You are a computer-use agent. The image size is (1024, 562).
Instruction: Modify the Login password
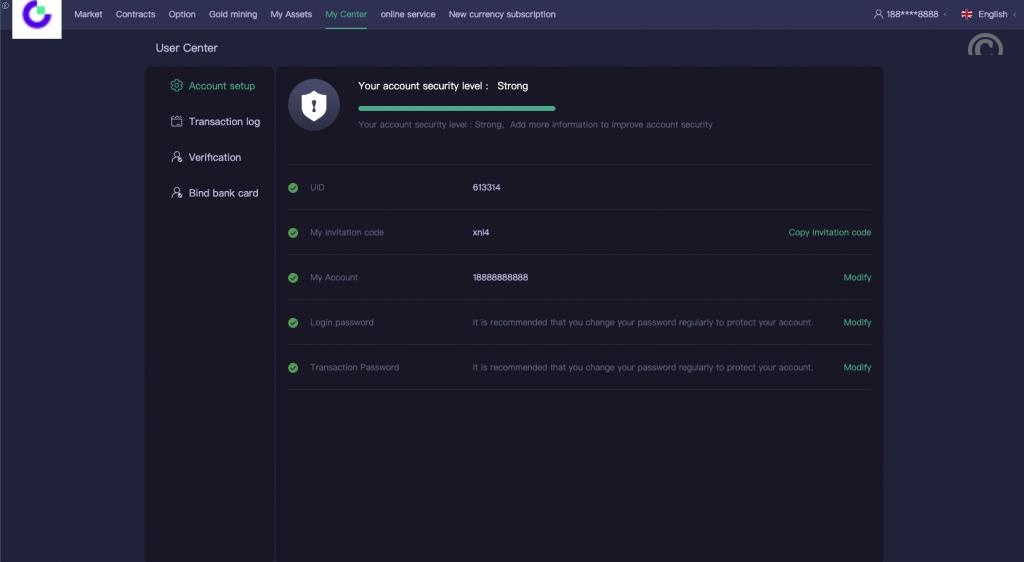click(857, 323)
